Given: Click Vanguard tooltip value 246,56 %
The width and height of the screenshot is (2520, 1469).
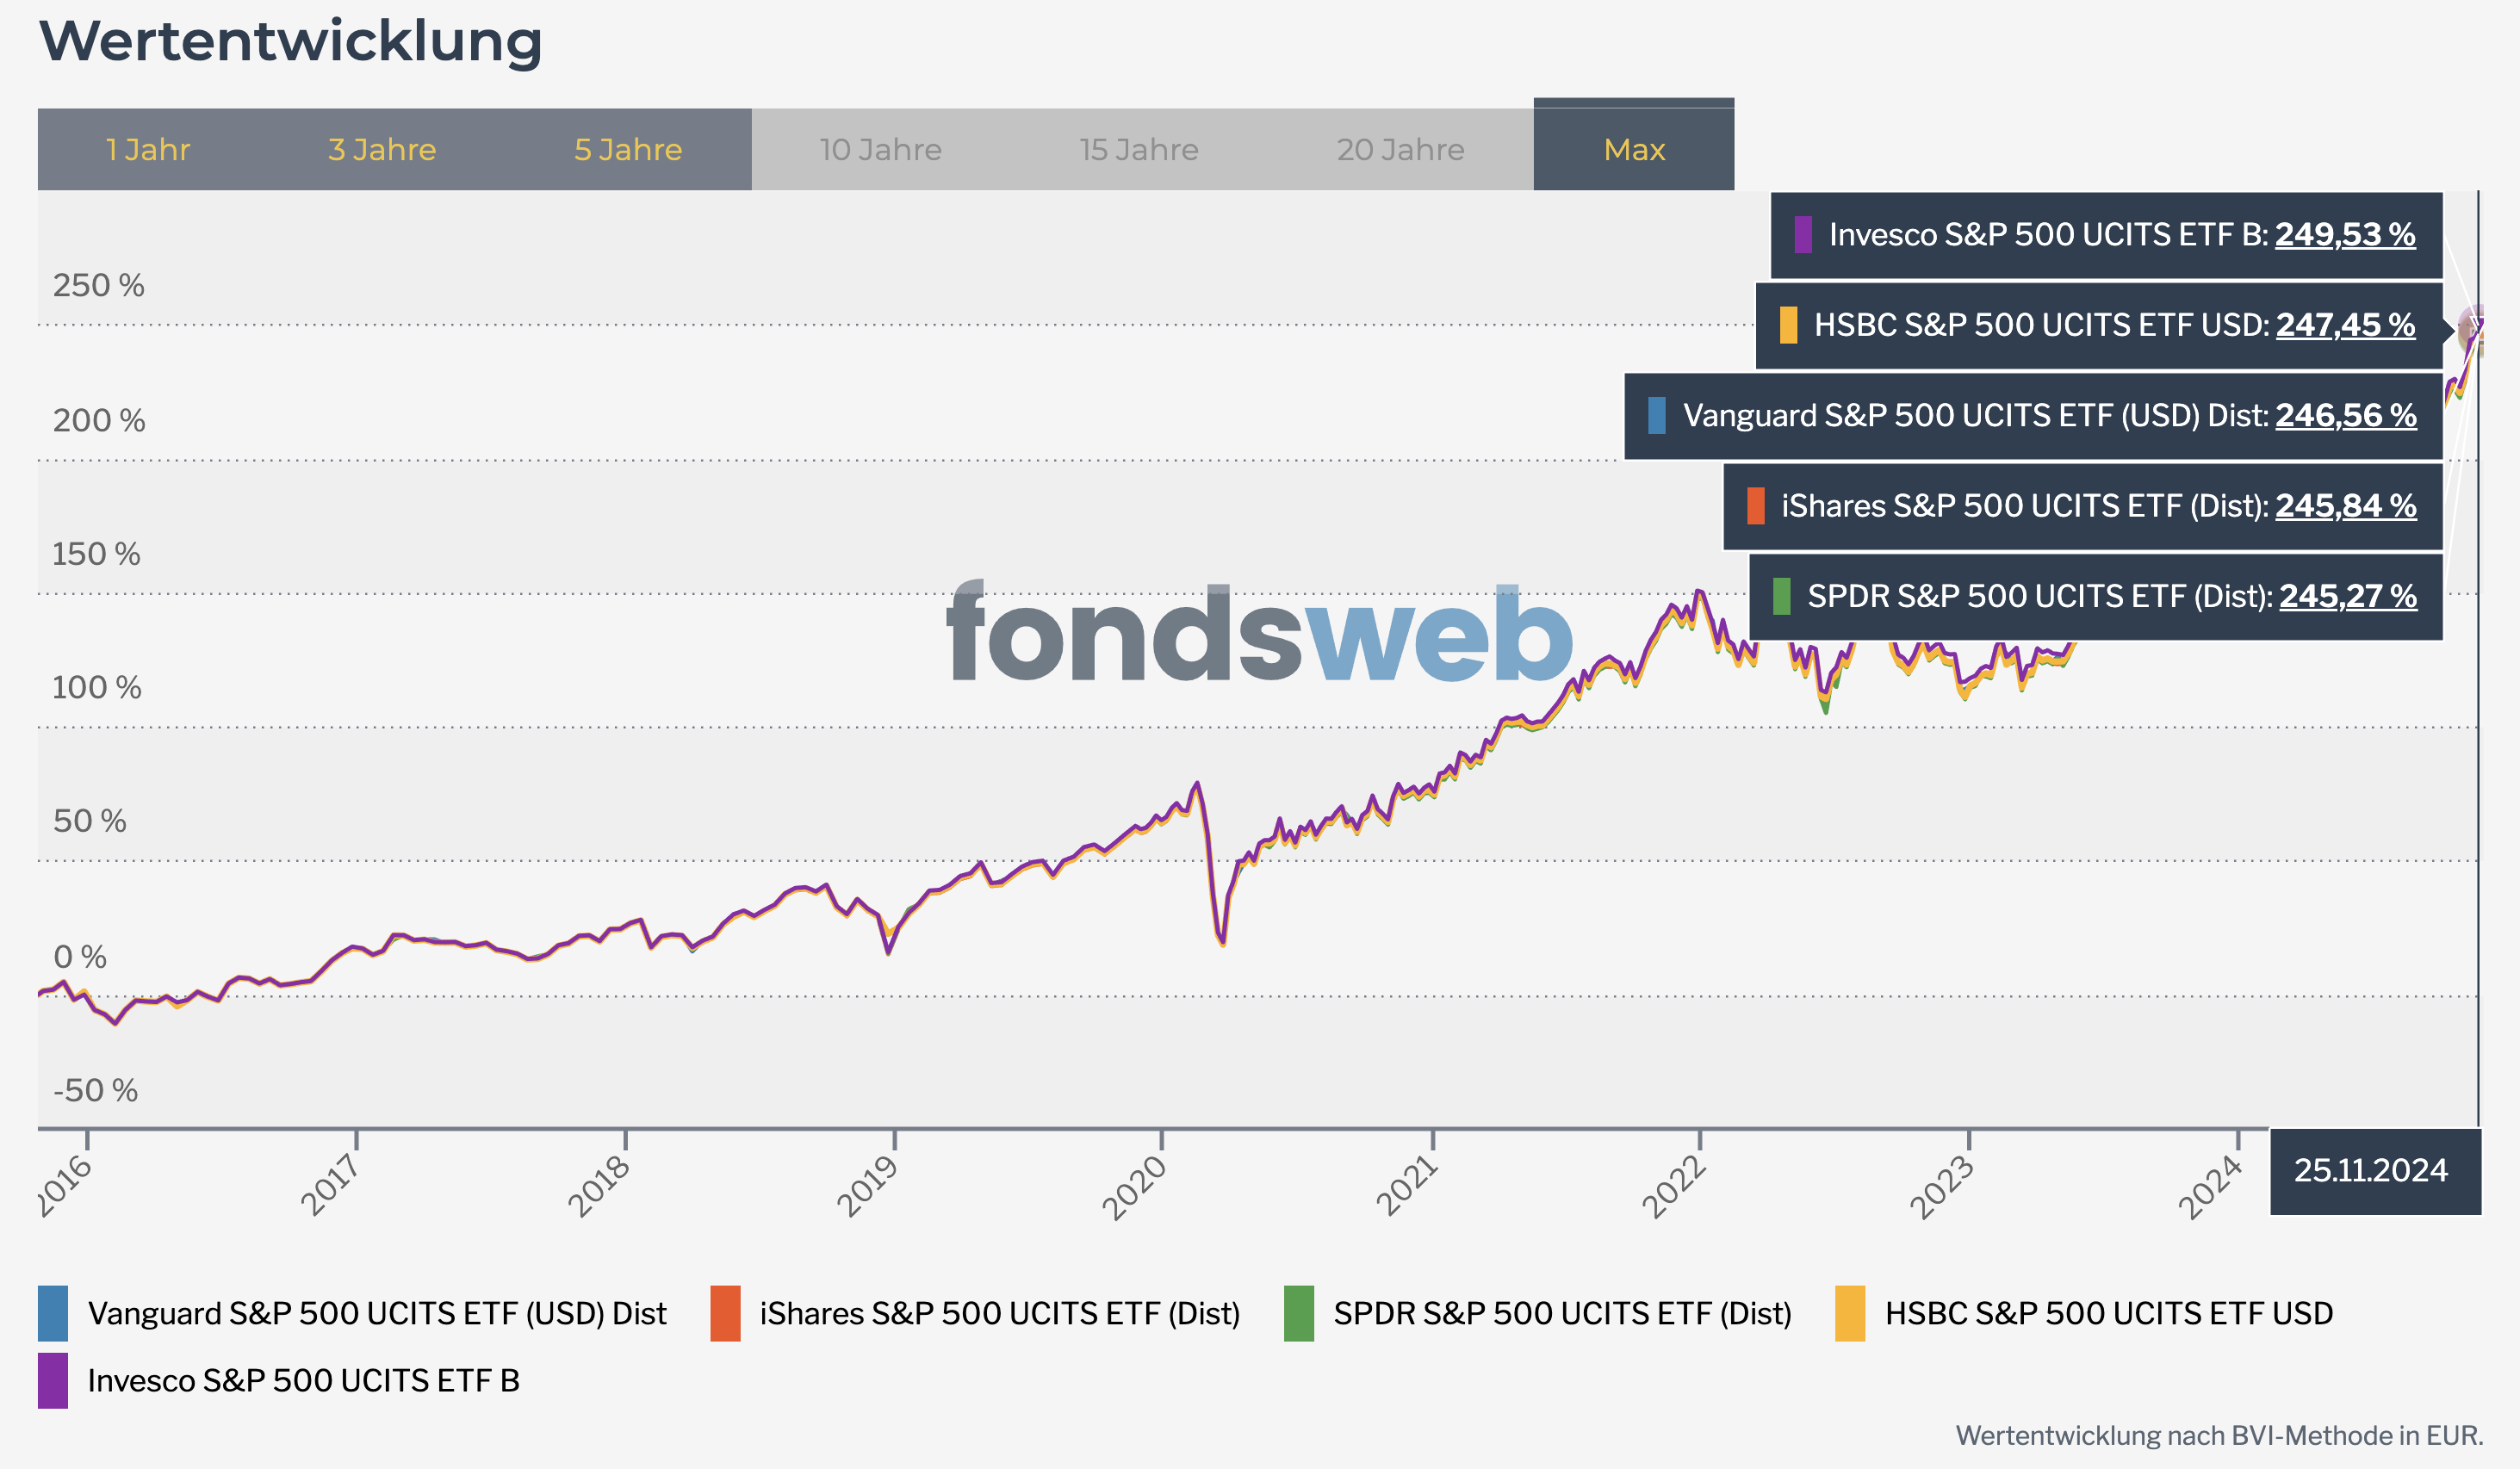Looking at the screenshot, I should [x=2346, y=415].
